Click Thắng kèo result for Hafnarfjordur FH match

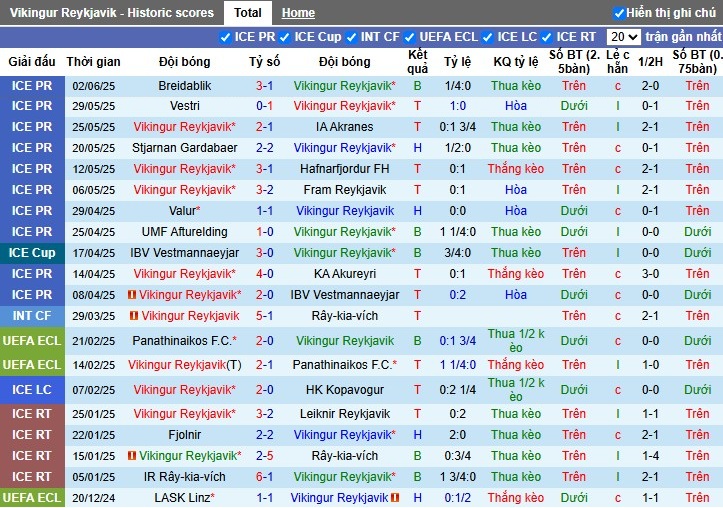[x=516, y=169]
